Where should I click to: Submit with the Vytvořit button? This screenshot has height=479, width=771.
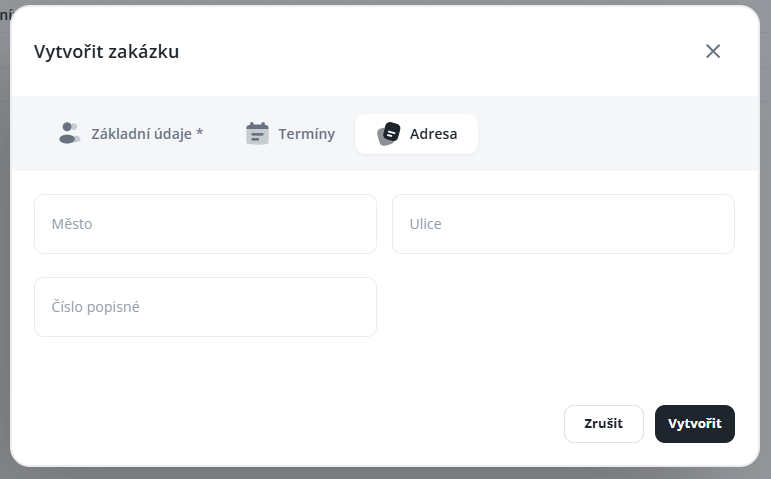(694, 424)
